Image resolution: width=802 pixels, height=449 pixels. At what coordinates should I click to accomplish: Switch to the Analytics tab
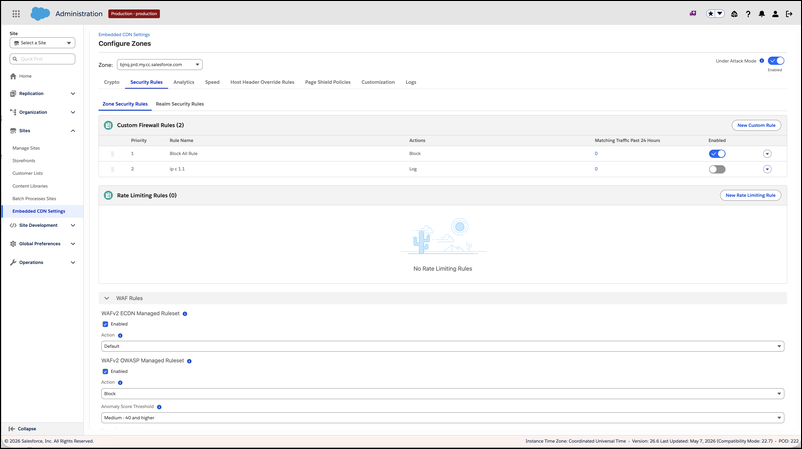click(x=184, y=82)
